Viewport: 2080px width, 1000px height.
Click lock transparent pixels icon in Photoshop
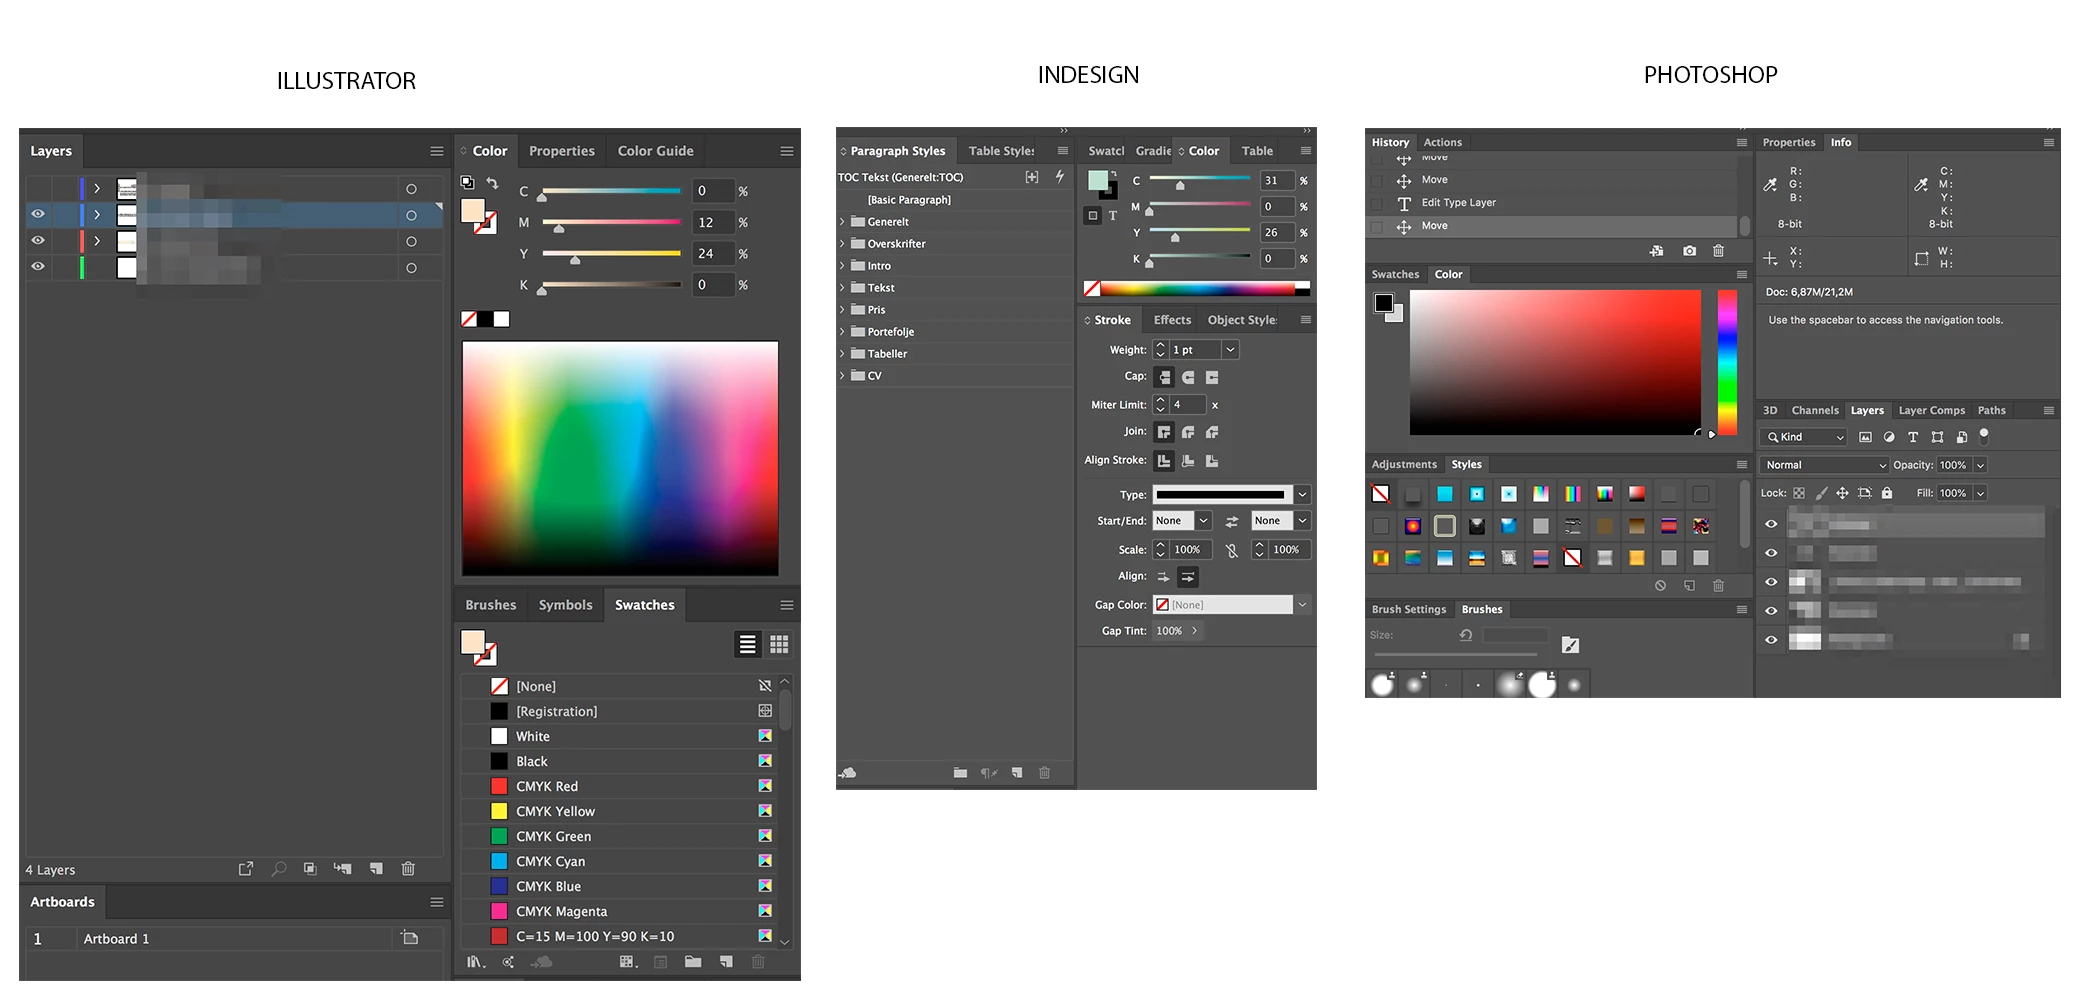pyautogui.click(x=1799, y=493)
